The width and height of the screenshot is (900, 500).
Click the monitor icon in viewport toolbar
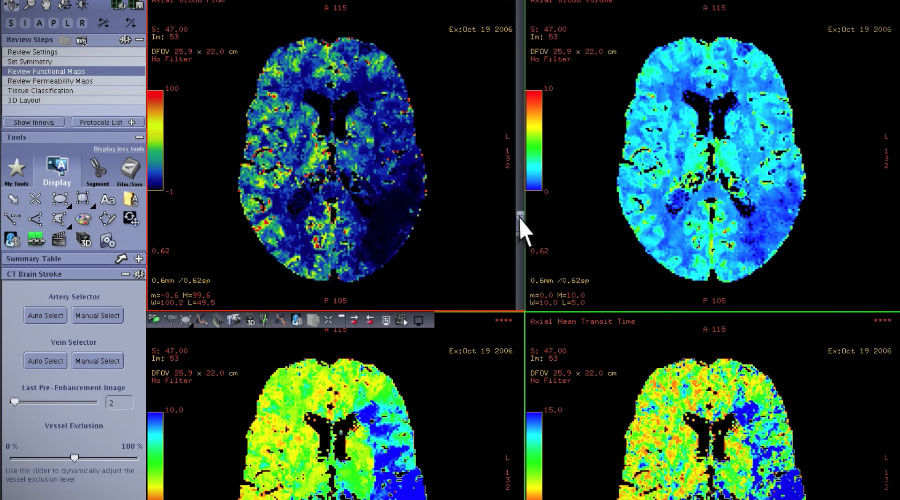418,320
